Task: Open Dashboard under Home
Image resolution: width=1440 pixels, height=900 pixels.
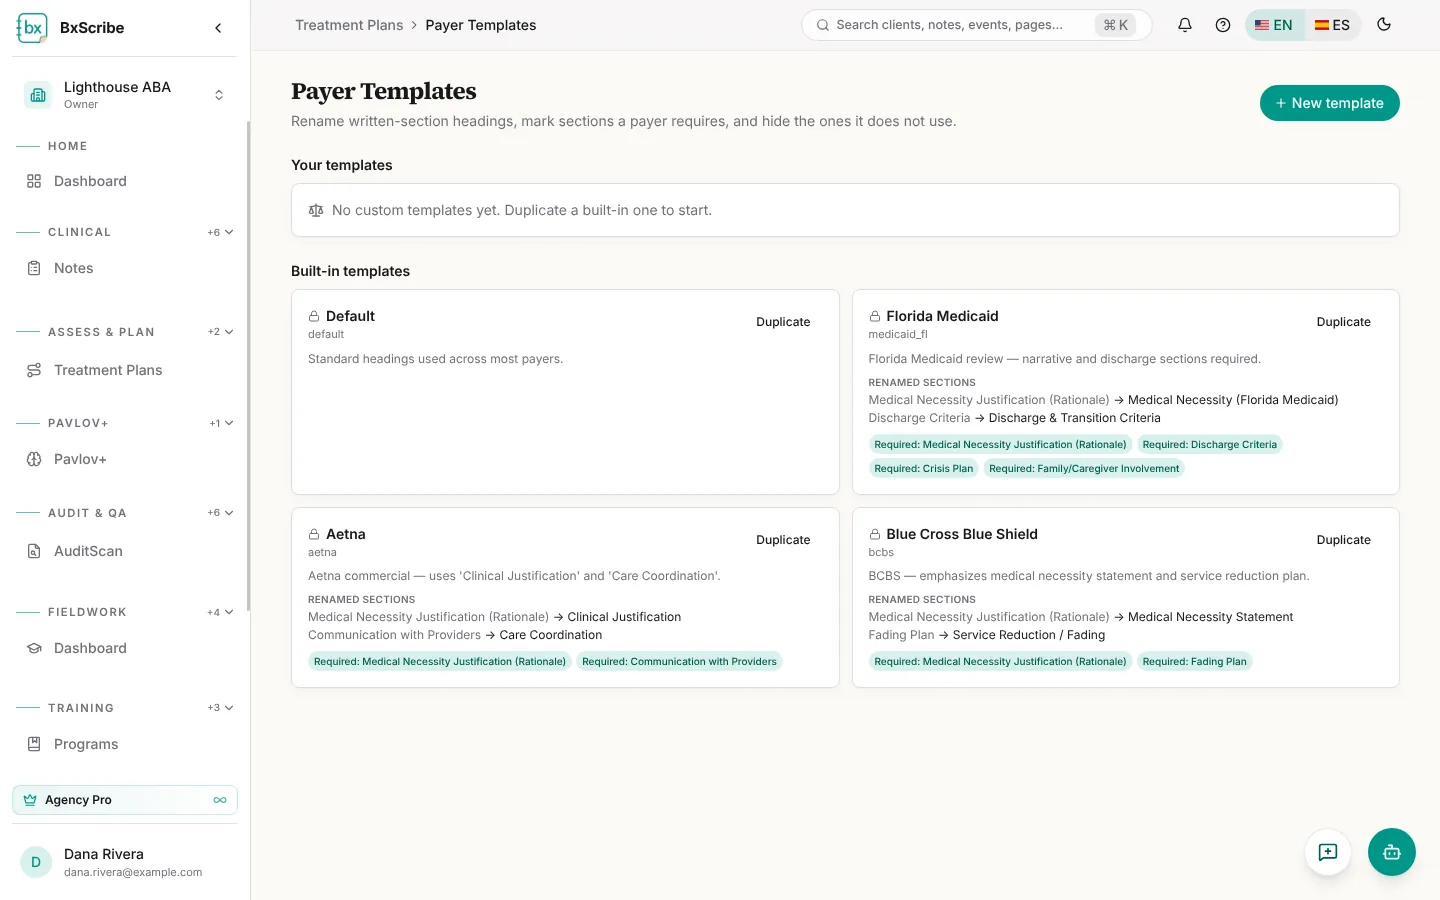Action: 125,181
